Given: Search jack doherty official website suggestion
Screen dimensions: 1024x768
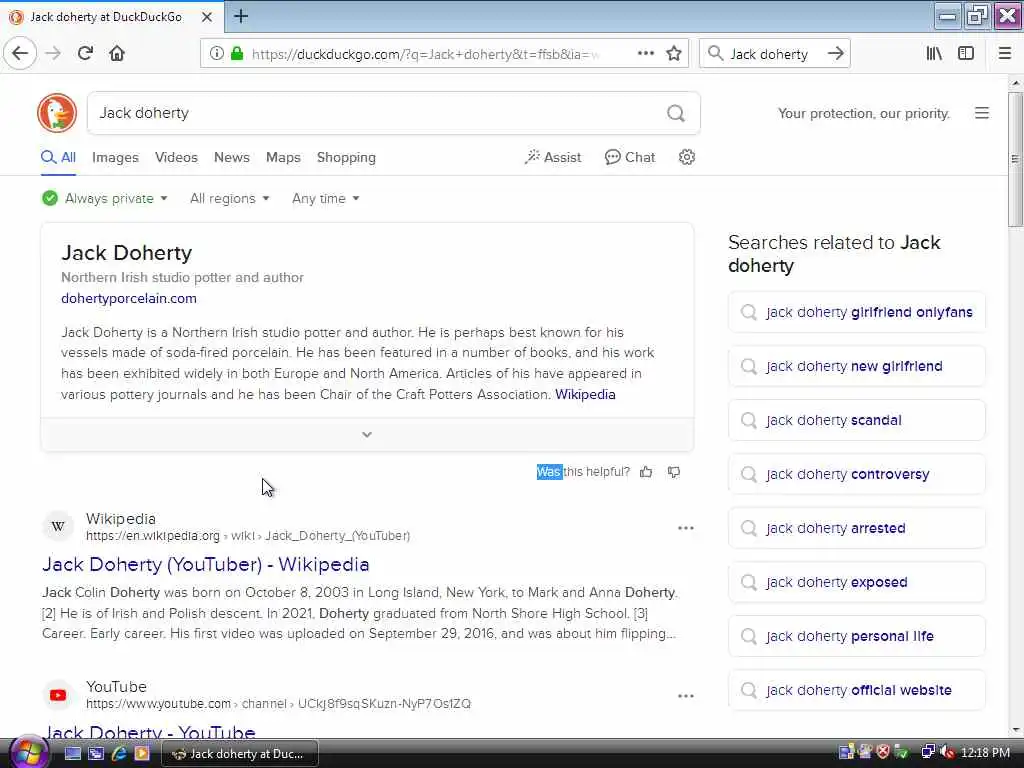Looking at the screenshot, I should [856, 690].
